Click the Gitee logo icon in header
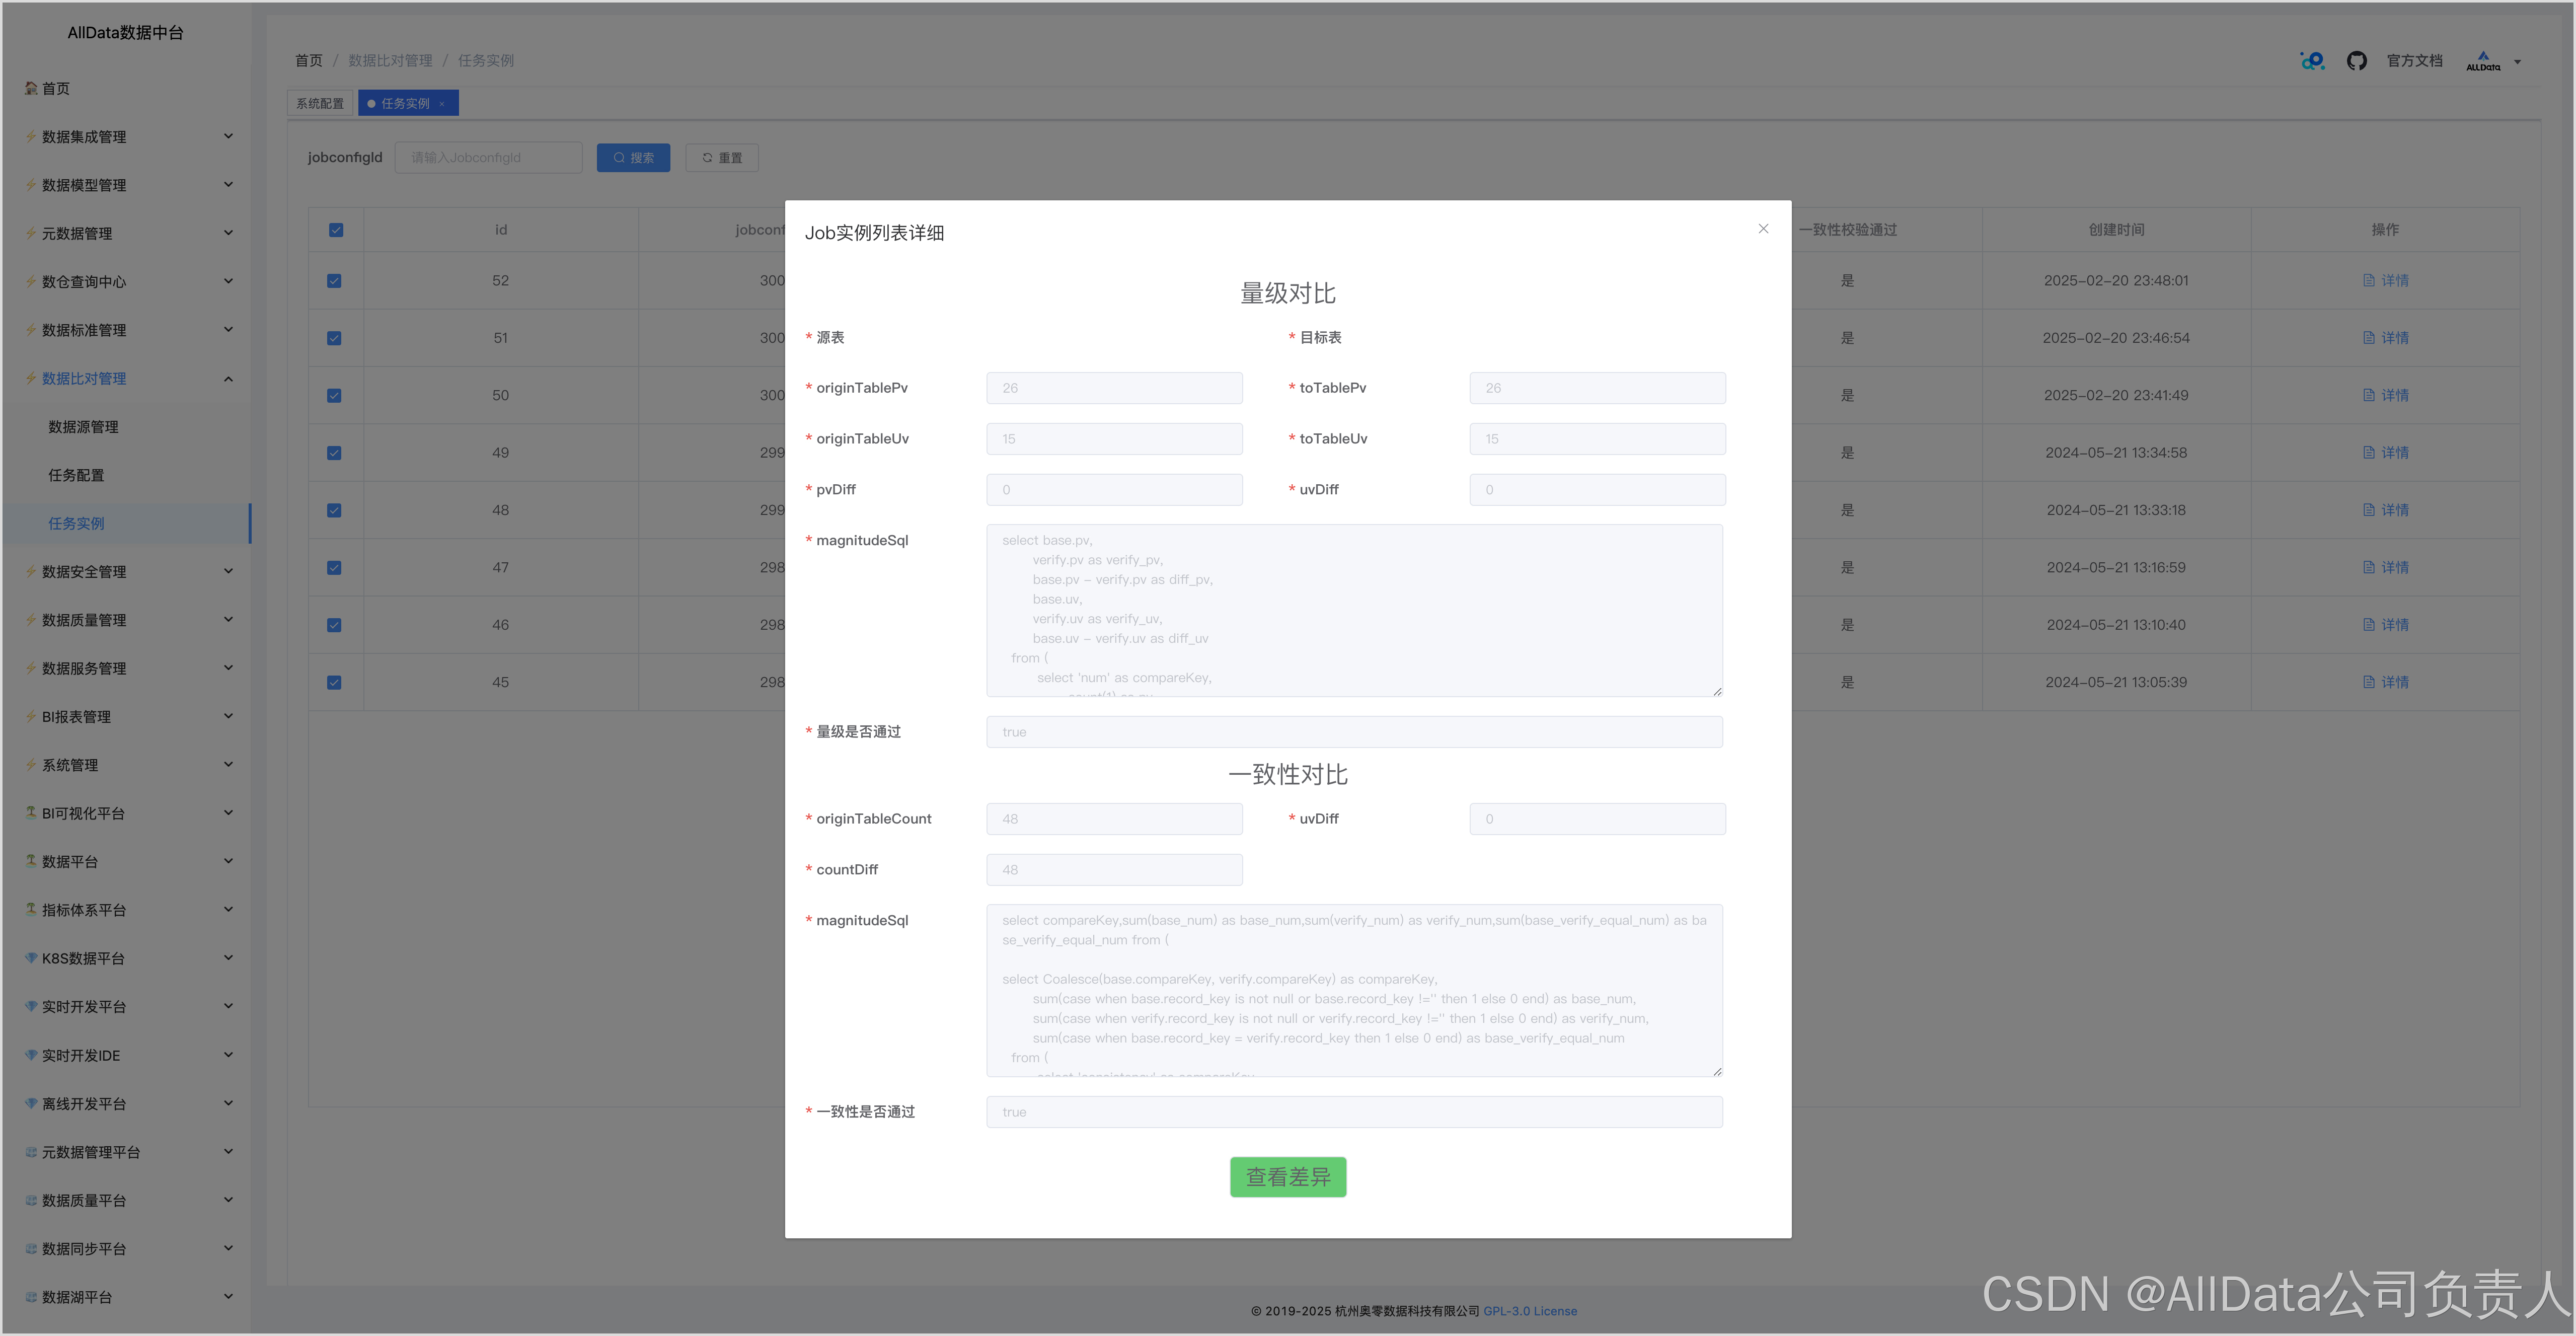 tap(2312, 61)
